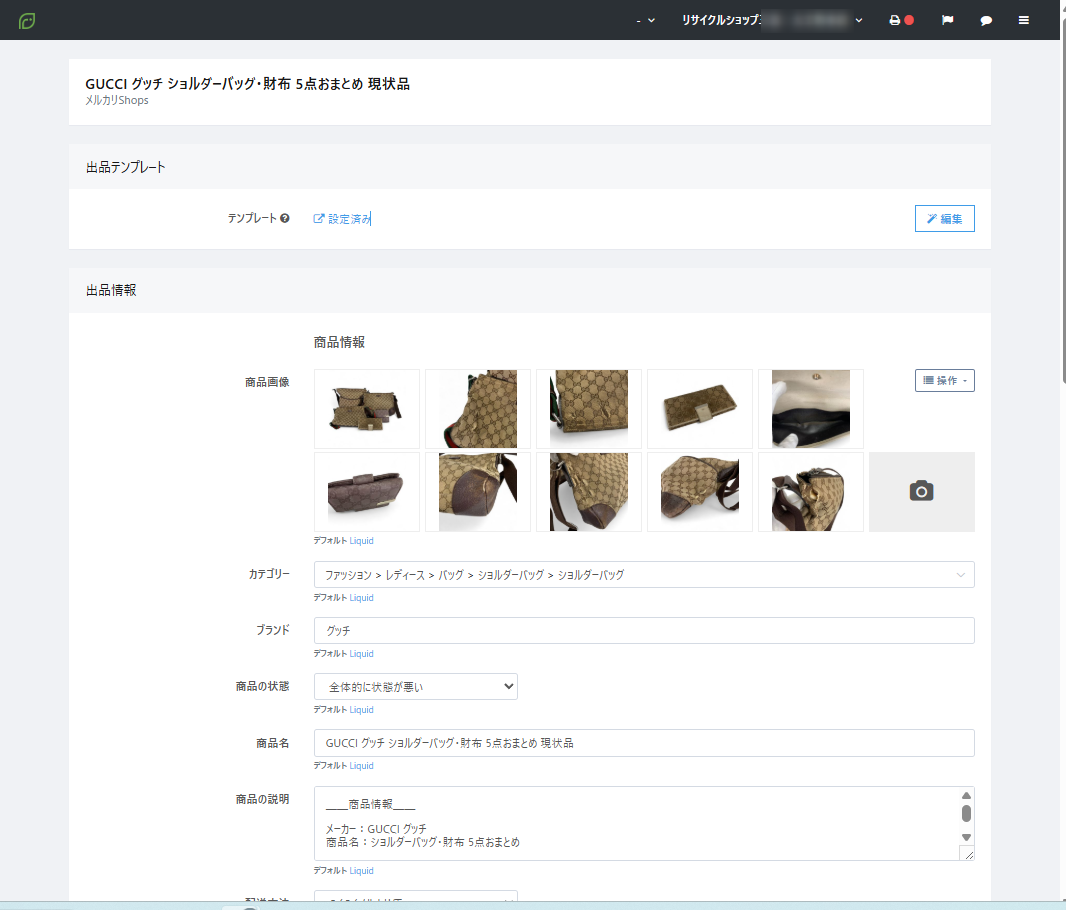Viewport: 1066px width, 910px height.
Task: Open the 商品の状態 condition select box
Action: point(415,687)
